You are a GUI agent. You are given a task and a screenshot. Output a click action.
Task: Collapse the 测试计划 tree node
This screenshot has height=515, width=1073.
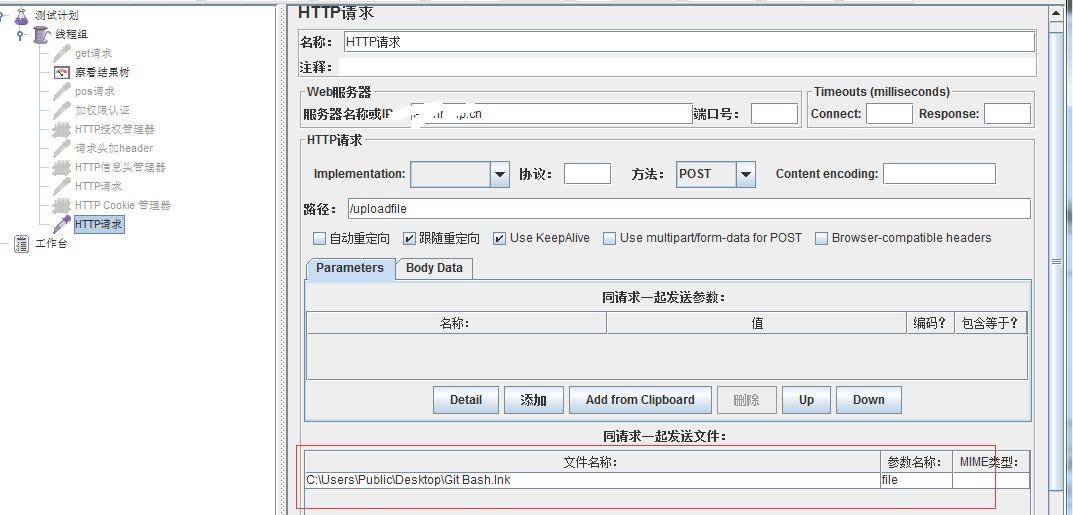tap(2, 15)
